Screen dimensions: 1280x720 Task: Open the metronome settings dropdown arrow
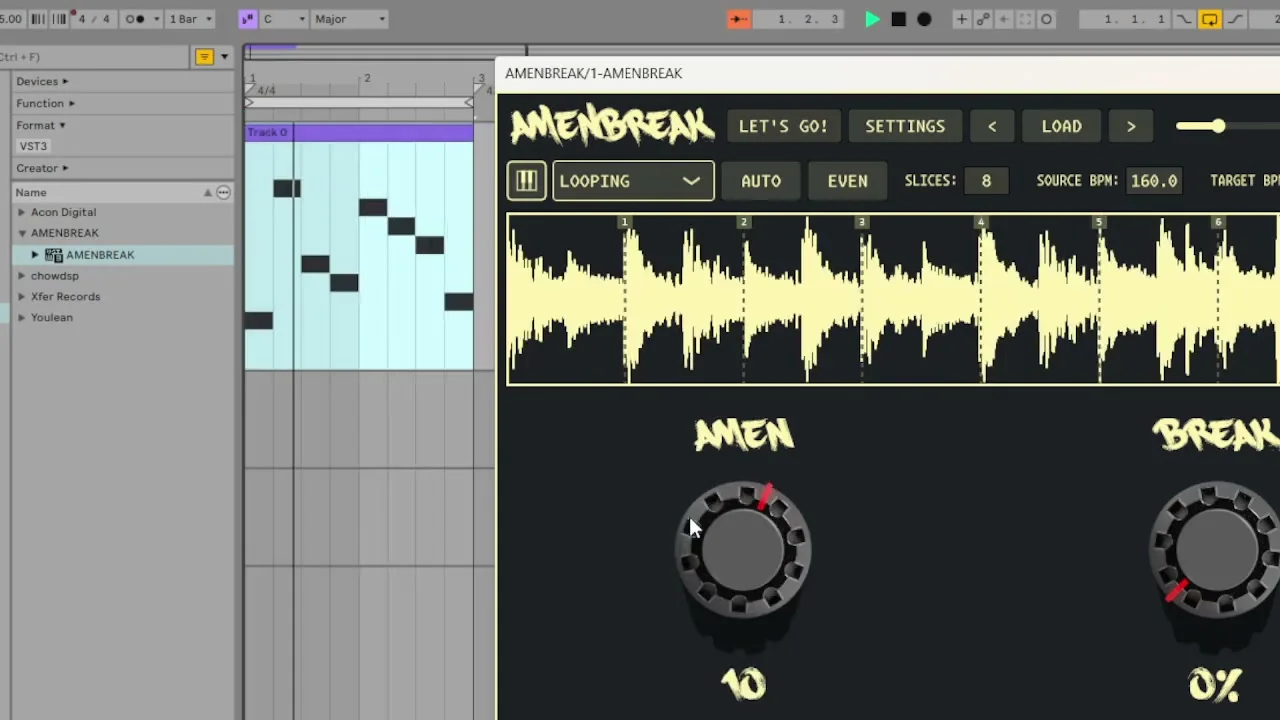pos(156,19)
